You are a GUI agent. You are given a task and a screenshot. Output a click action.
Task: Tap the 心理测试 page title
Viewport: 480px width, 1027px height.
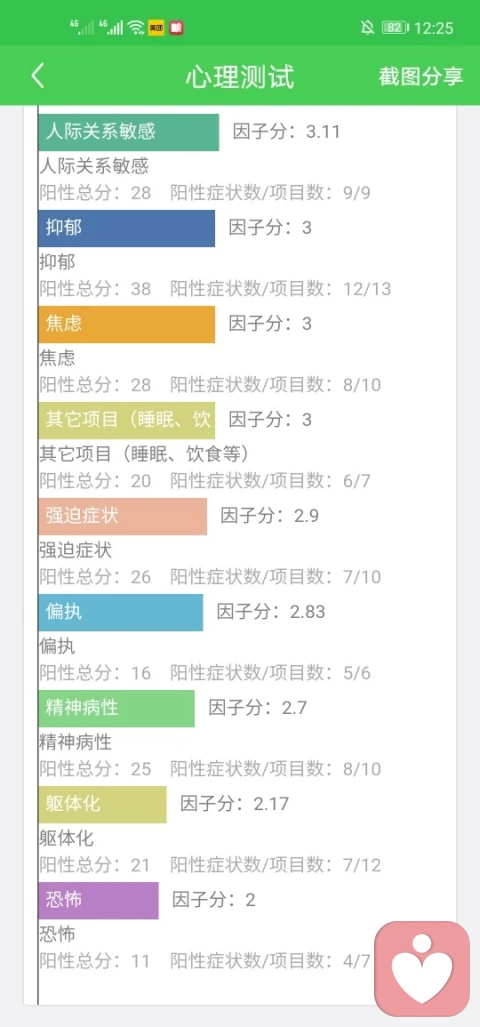pyautogui.click(x=240, y=77)
